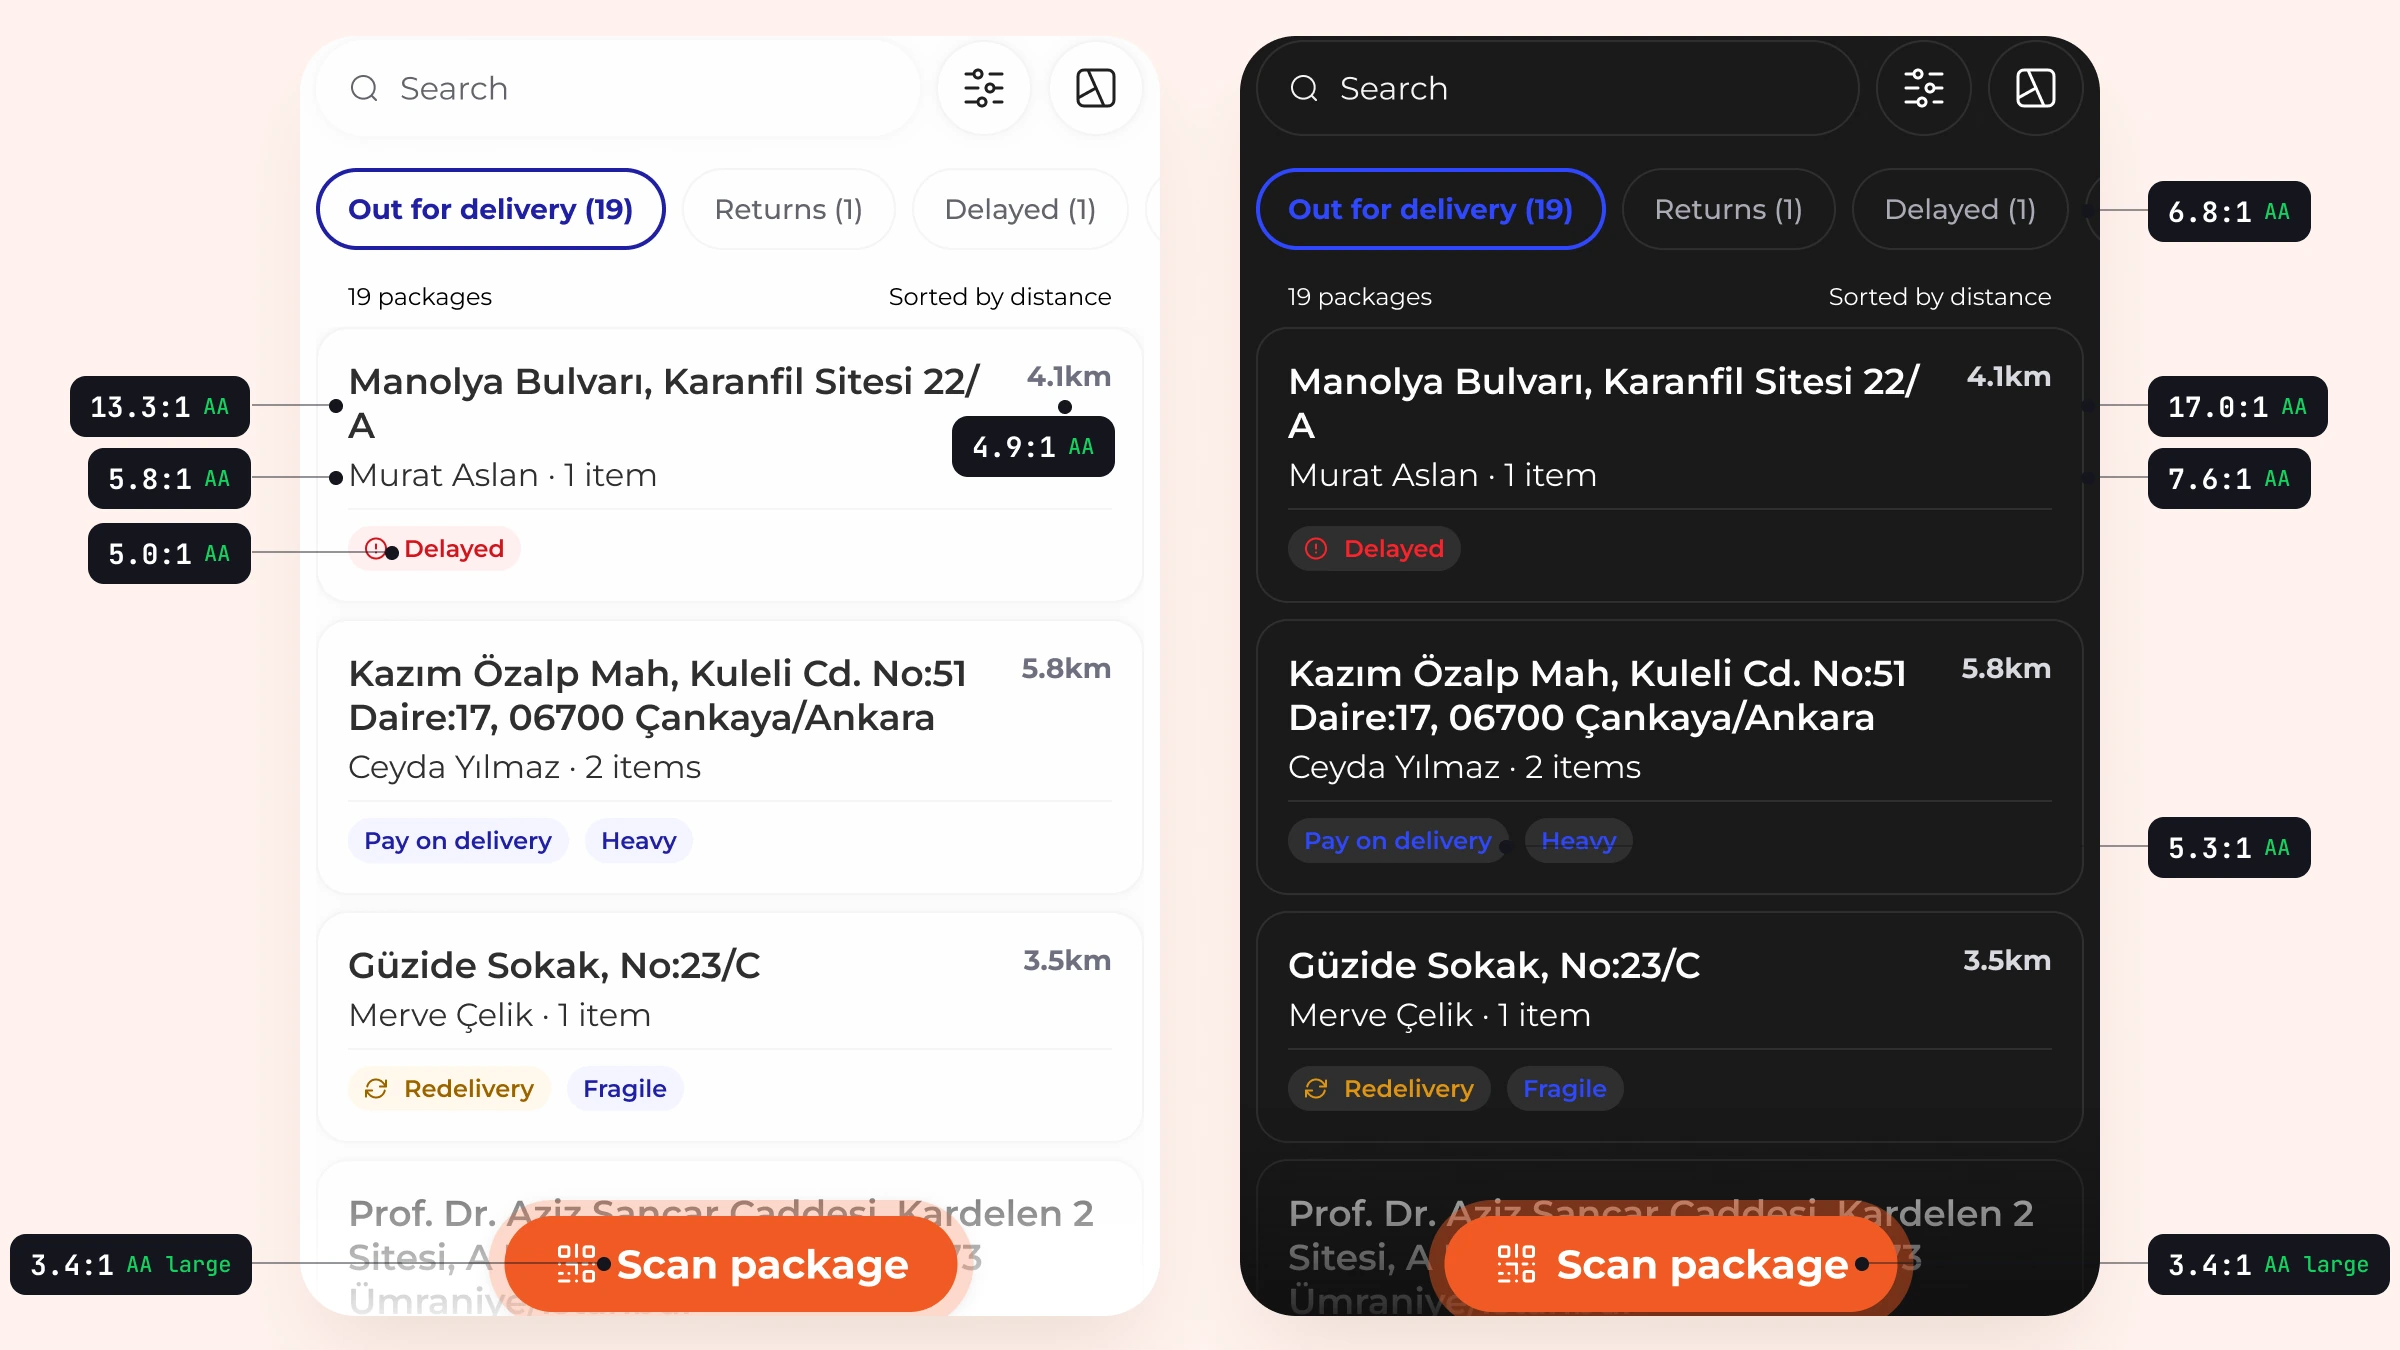Tap Scan package button in light mockup
The height and width of the screenshot is (1350, 2400).
click(731, 1264)
